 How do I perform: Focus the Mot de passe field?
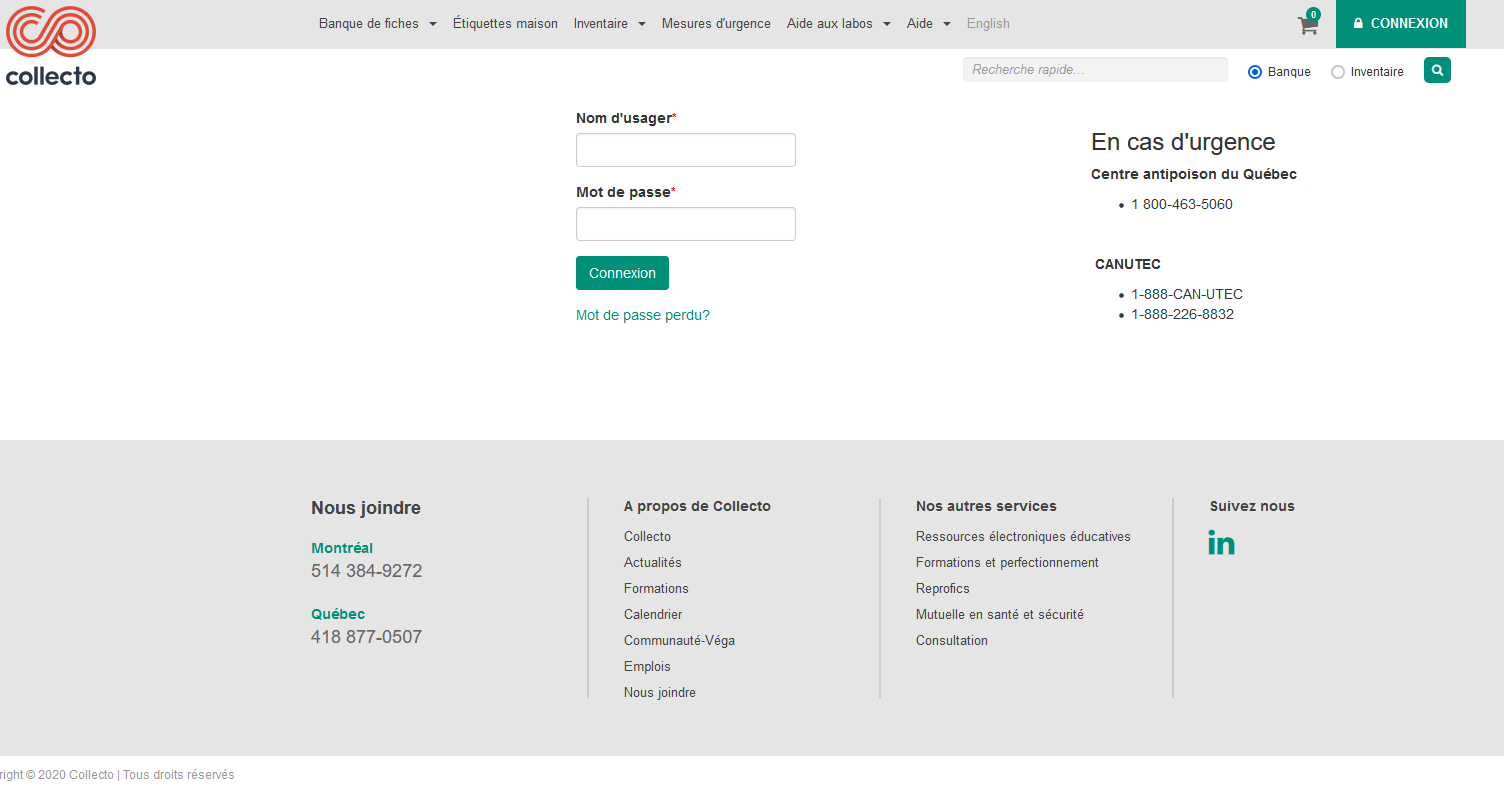[x=686, y=224]
